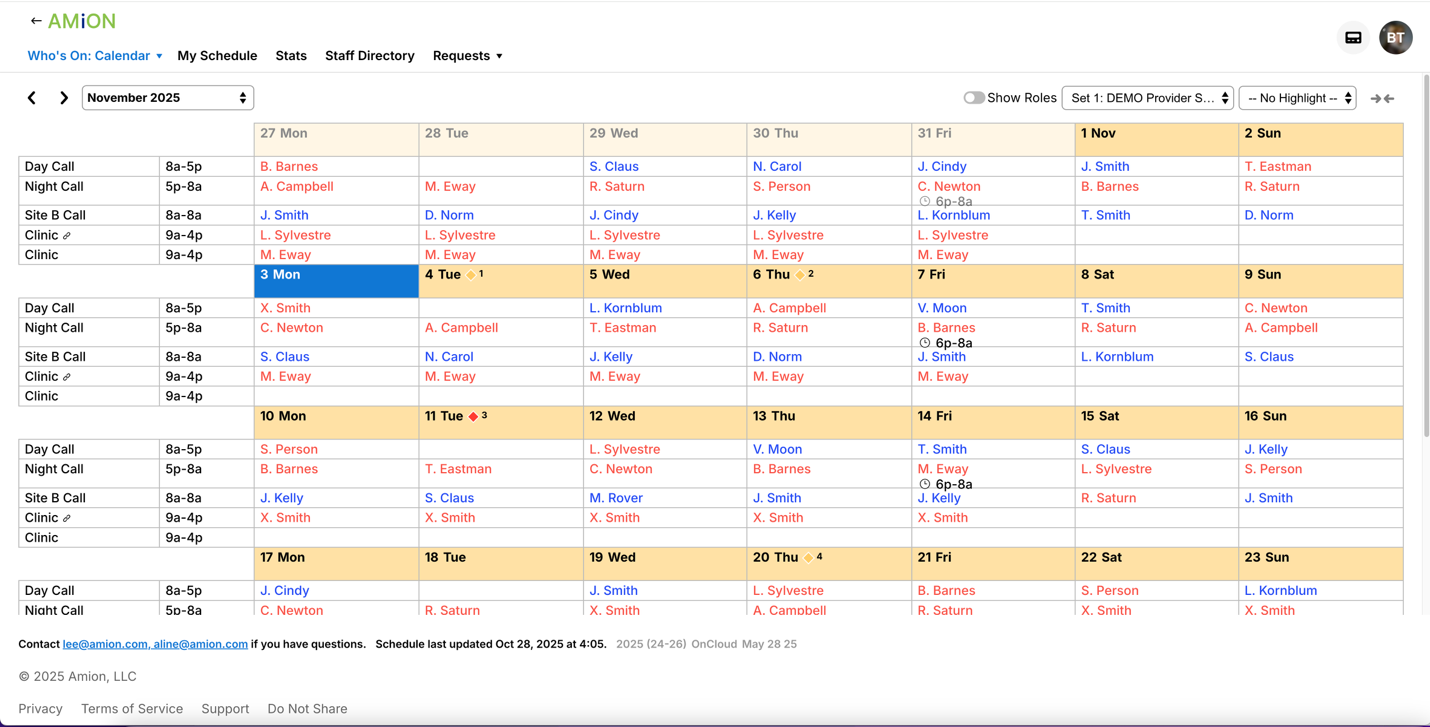Click the red diamond note on 11 Tue
This screenshot has width=1430, height=727.
[473, 416]
